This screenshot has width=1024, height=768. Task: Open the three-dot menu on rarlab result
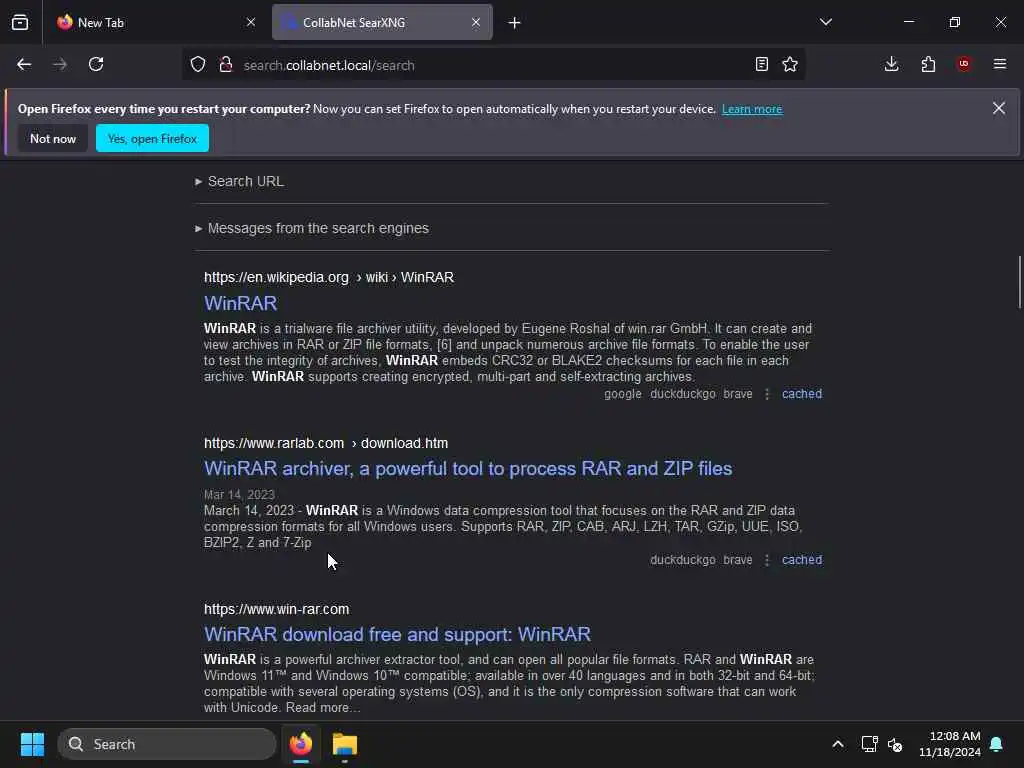pos(767,560)
